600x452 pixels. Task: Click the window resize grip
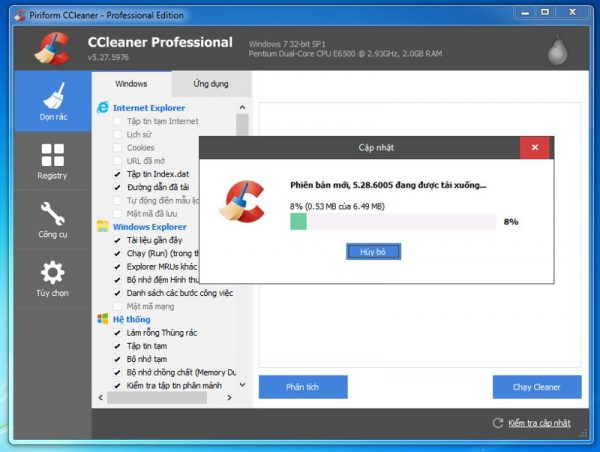[x=583, y=434]
